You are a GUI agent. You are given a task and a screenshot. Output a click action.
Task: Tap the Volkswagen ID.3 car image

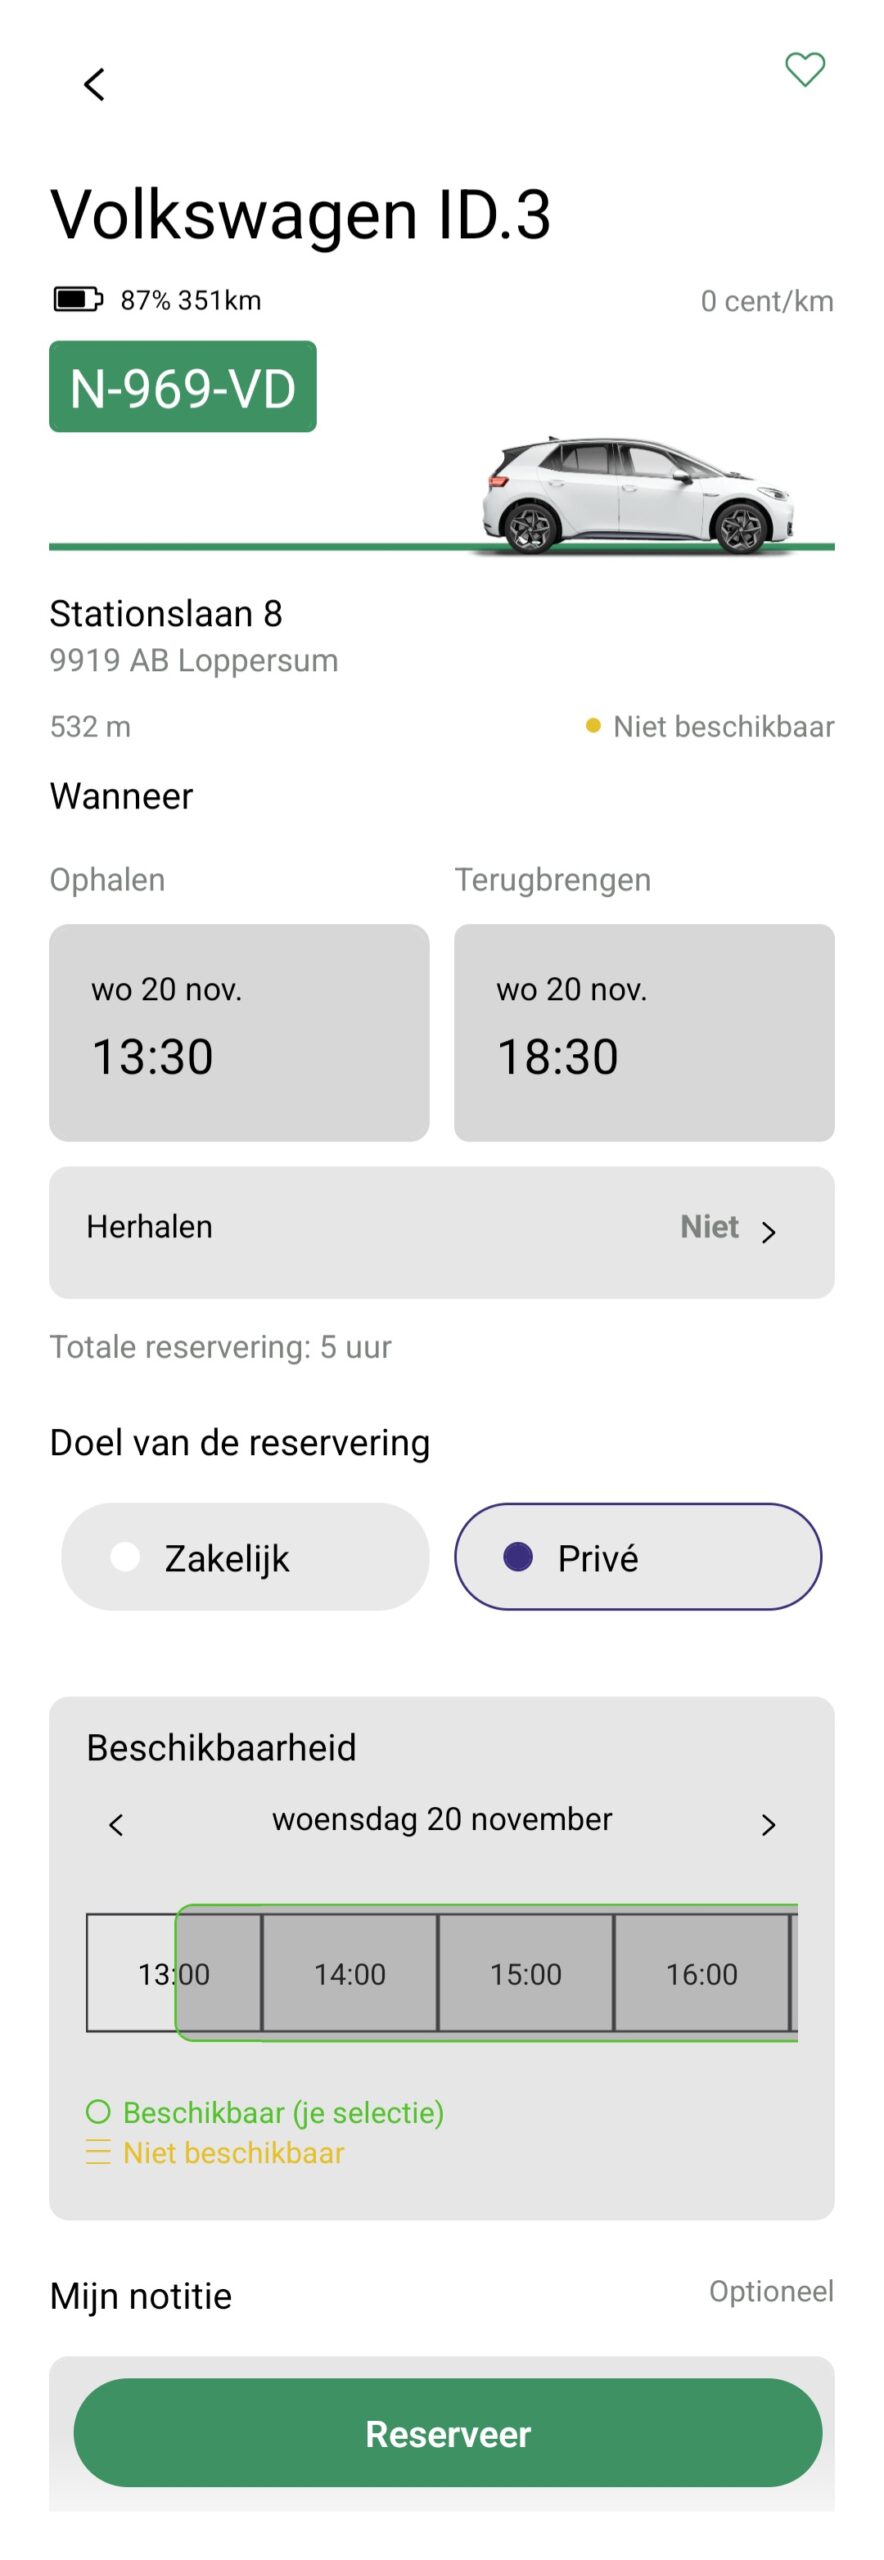click(x=637, y=494)
